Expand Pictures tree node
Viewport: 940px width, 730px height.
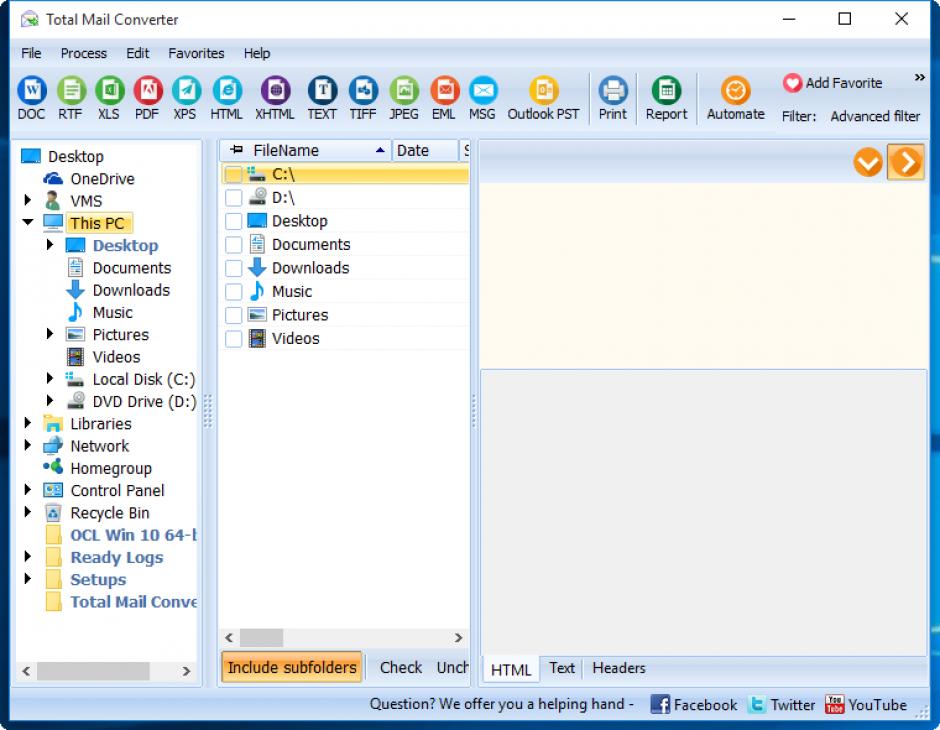(x=50, y=333)
